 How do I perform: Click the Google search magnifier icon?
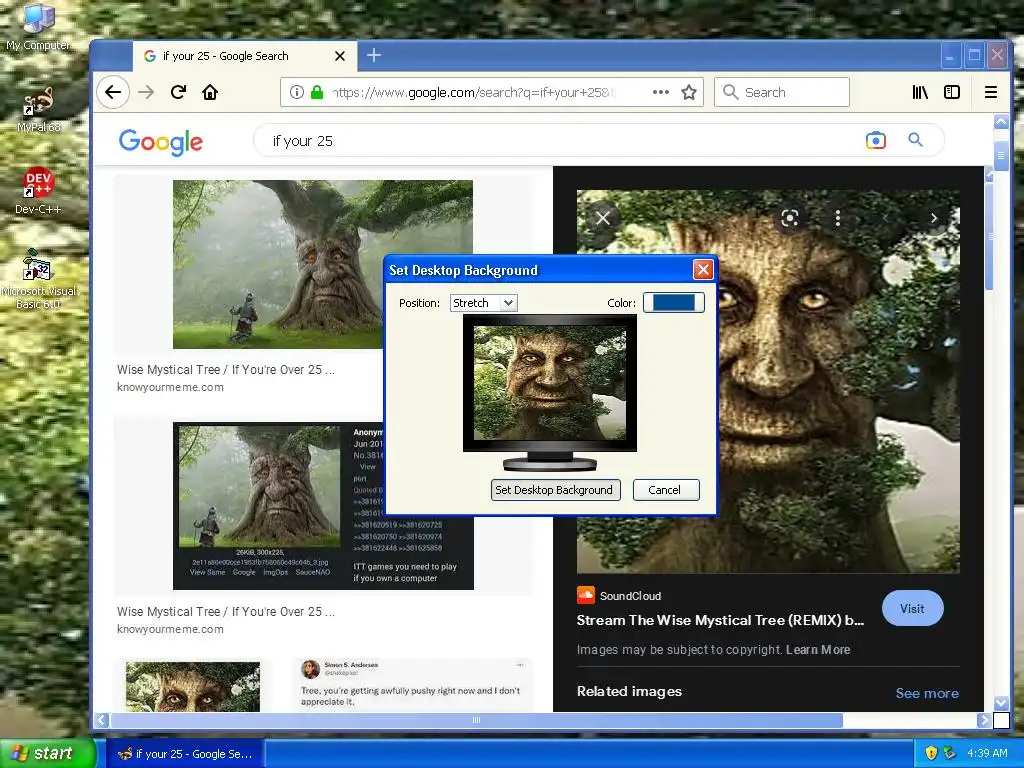point(916,139)
